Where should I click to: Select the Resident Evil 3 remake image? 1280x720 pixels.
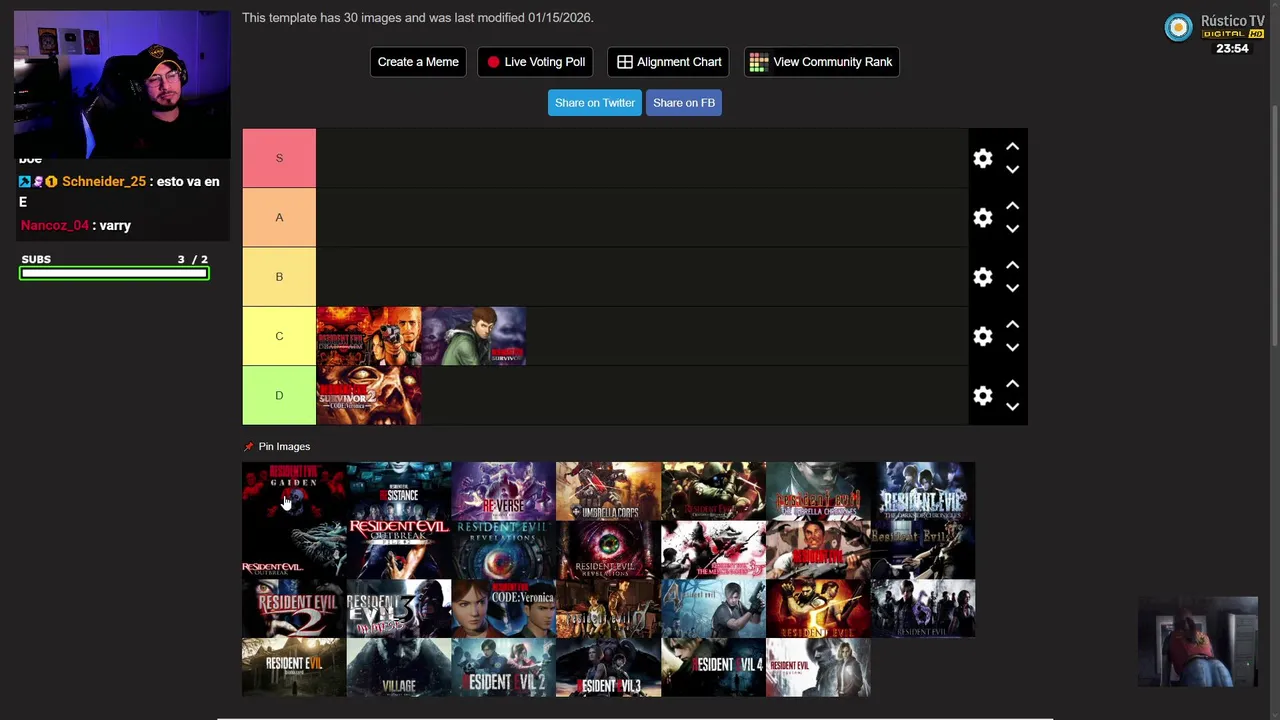pos(608,668)
